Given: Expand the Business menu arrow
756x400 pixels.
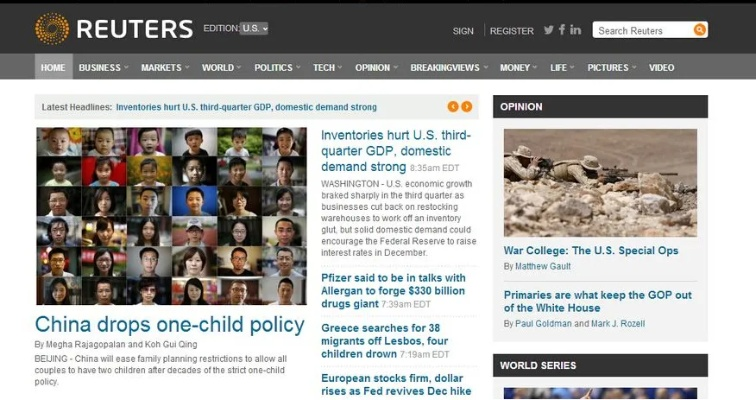Looking at the screenshot, I should pyautogui.click(x=126, y=67).
